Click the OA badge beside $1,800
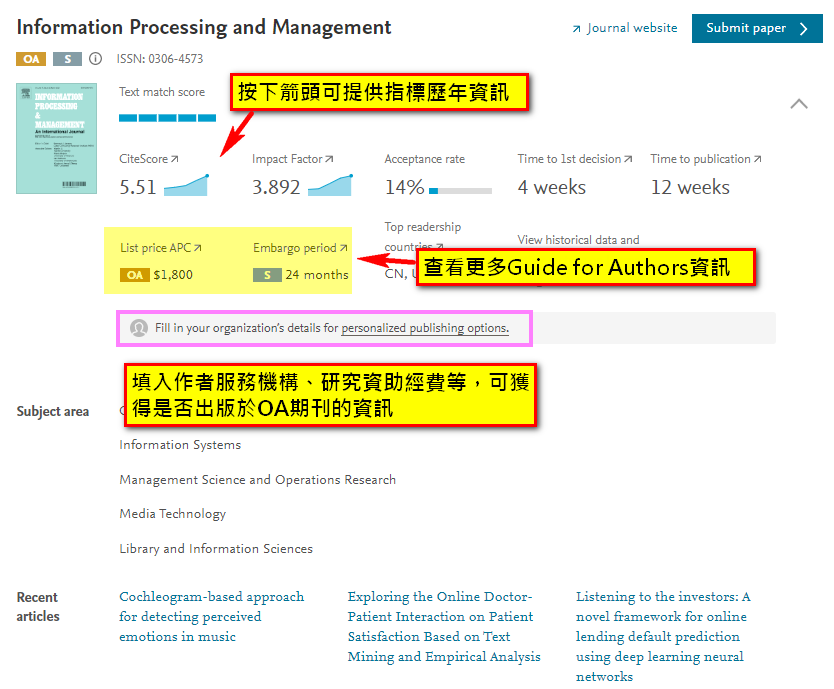This screenshot has width=834, height=689. point(135,275)
